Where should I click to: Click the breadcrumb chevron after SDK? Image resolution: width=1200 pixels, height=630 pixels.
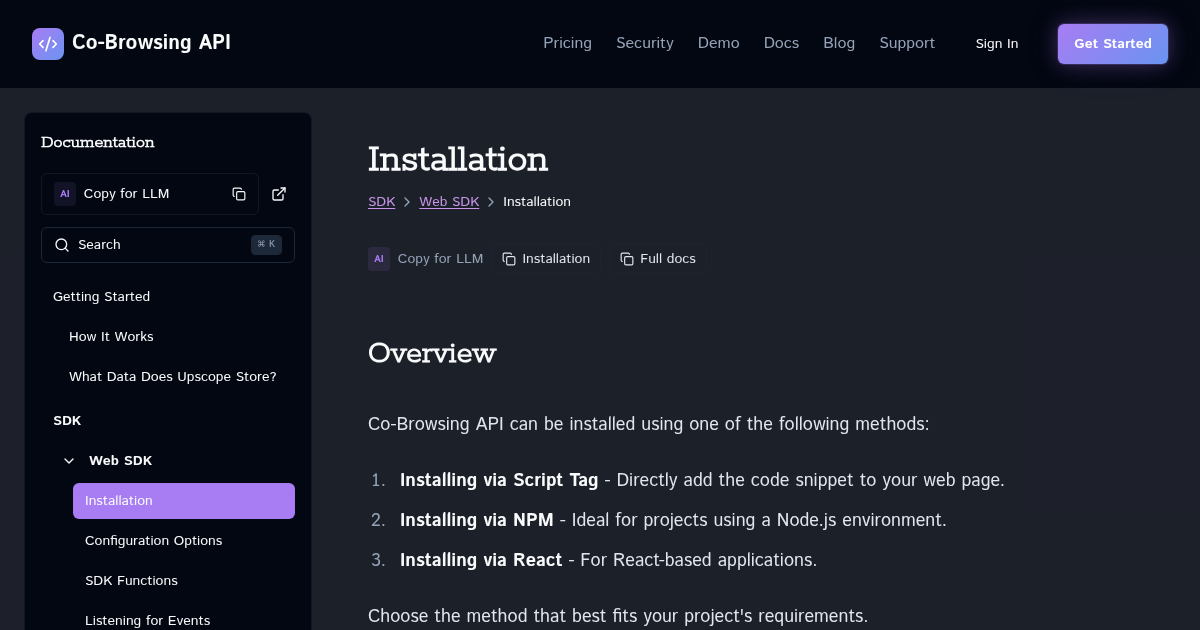coord(407,202)
